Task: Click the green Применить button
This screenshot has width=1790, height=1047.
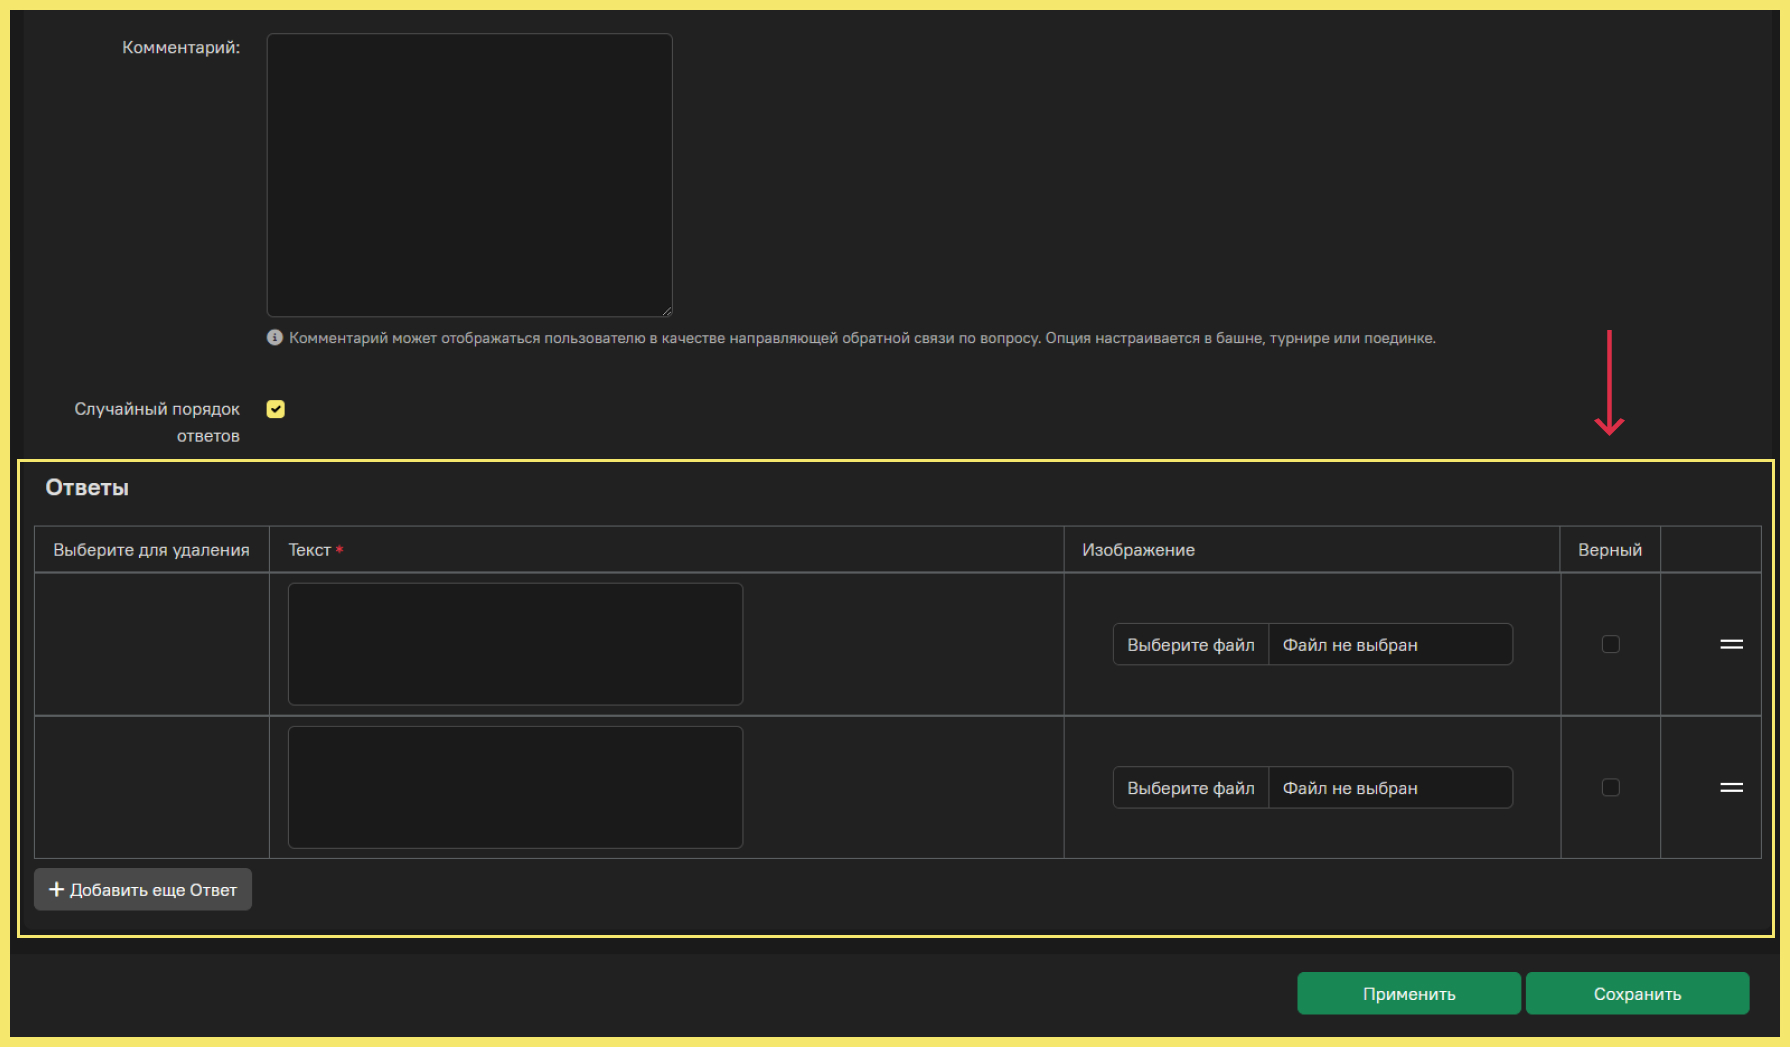Action: 1409,993
